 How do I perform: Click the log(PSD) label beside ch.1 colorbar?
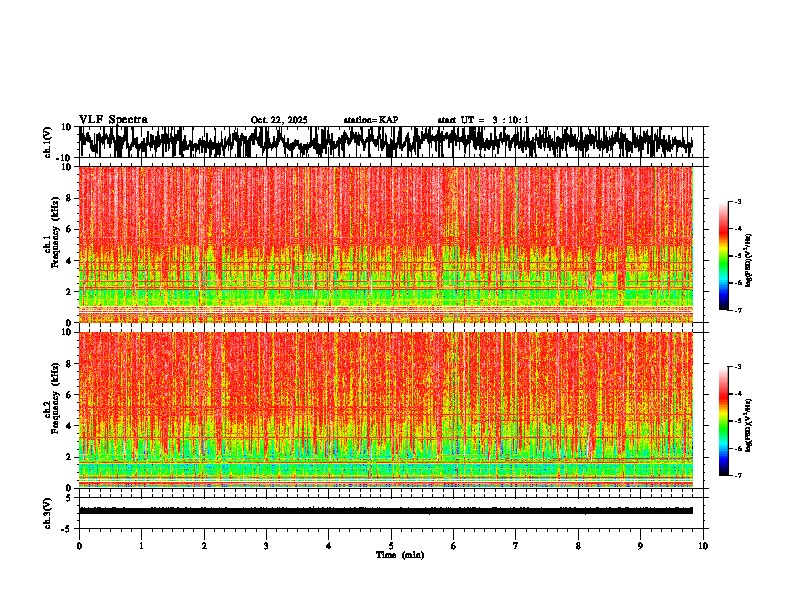(x=750, y=260)
